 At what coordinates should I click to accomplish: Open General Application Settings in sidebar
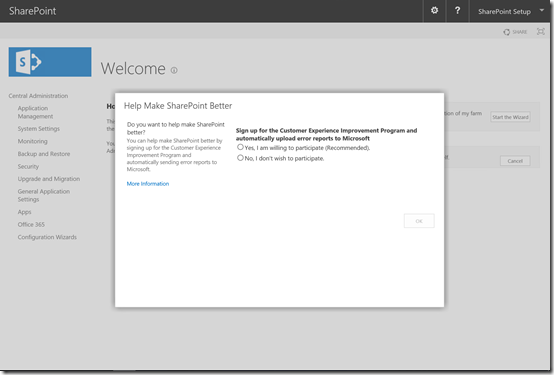(44, 195)
